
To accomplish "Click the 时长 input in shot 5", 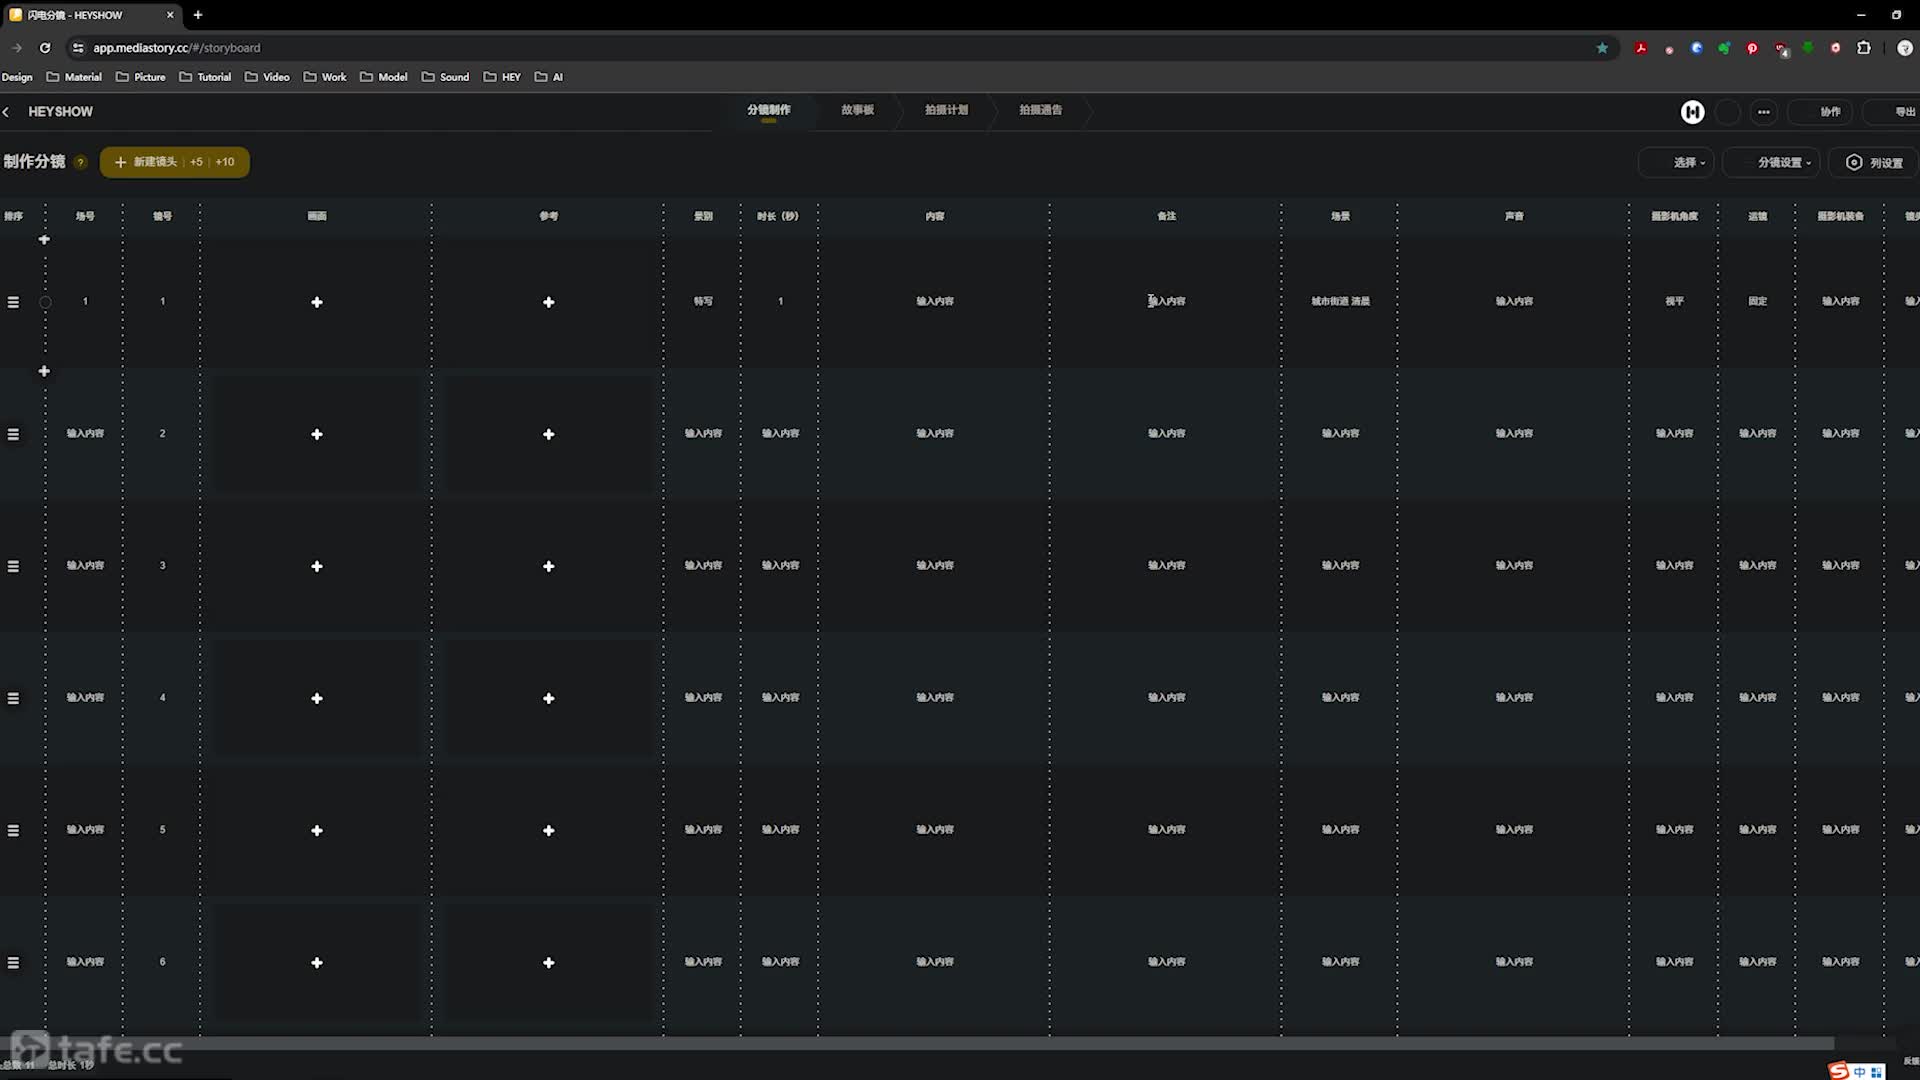I will pyautogui.click(x=780, y=829).
